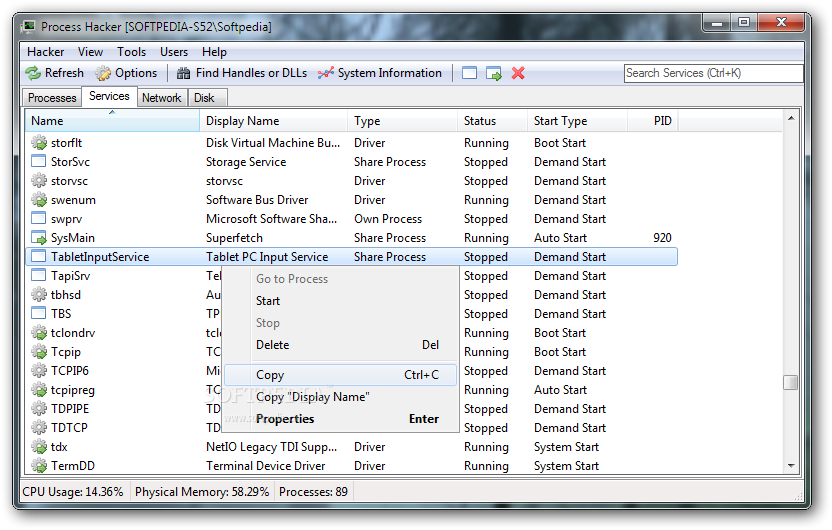Select the Storage Service display name

[246, 162]
